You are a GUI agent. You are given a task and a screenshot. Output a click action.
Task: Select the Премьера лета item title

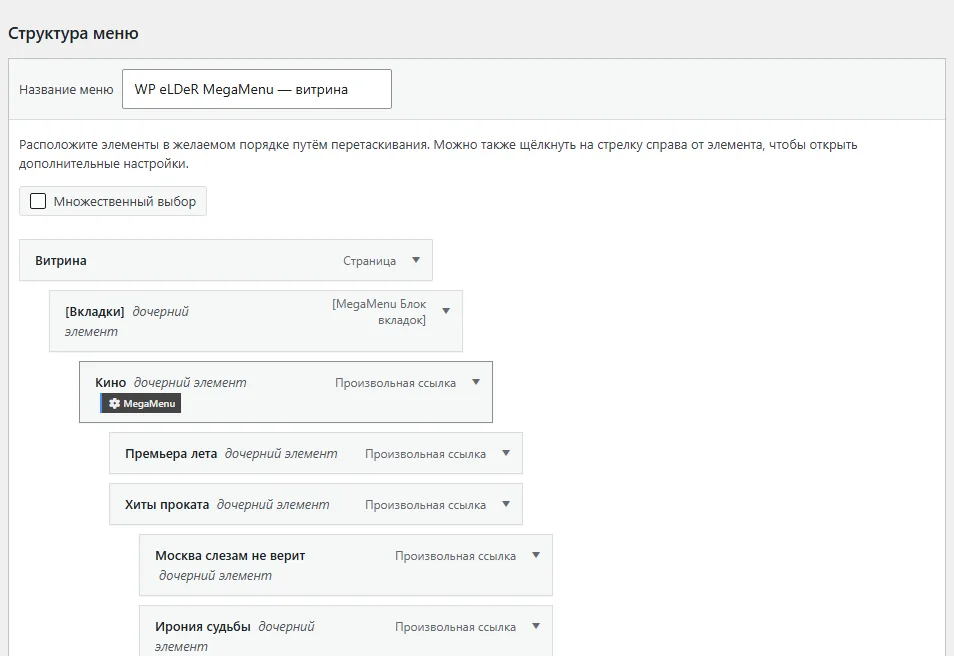point(171,454)
